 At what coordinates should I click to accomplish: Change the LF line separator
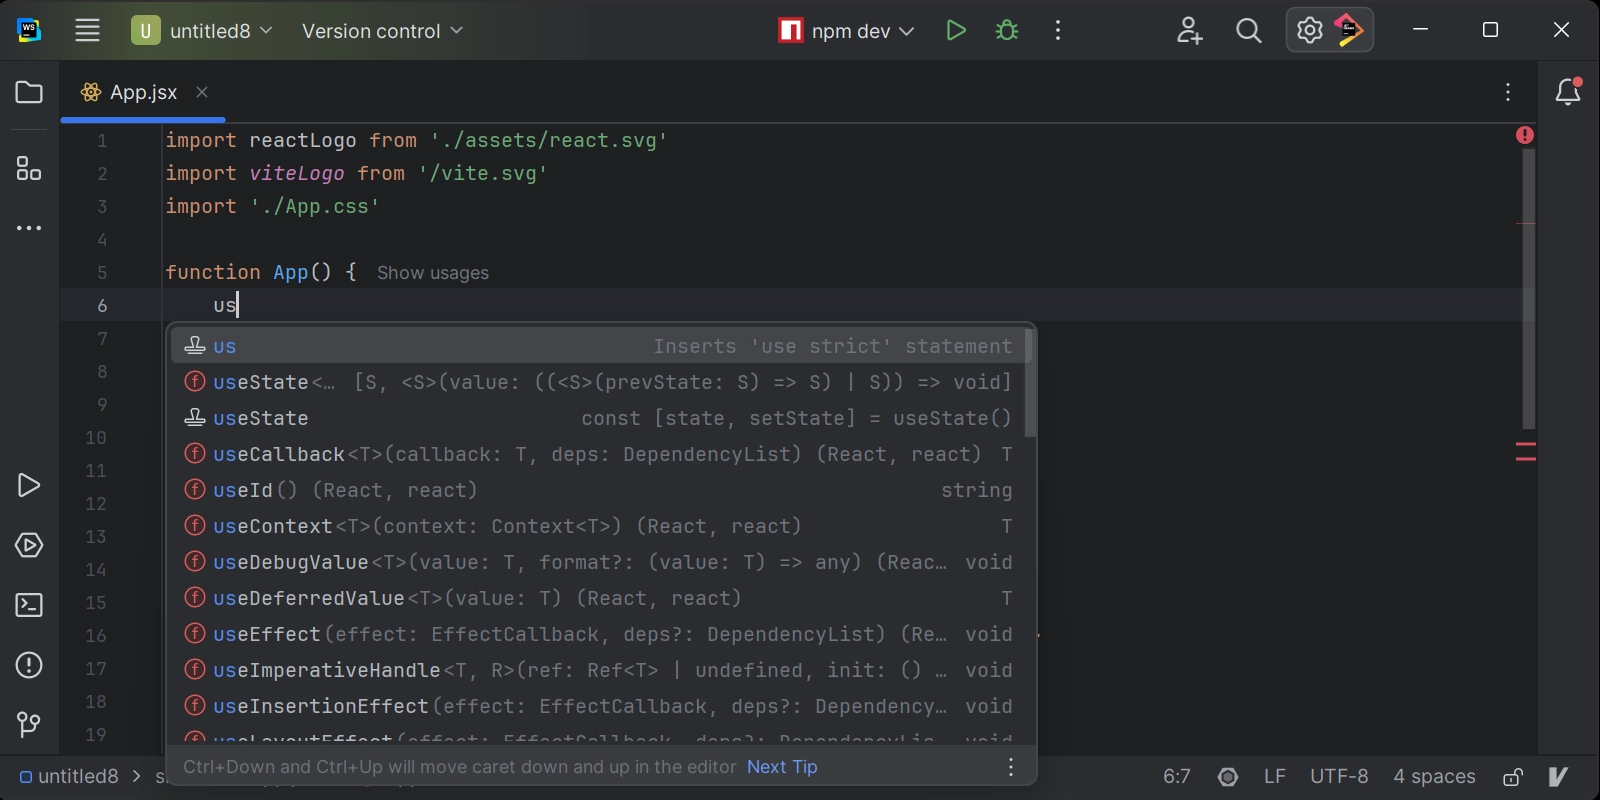coord(1275,777)
